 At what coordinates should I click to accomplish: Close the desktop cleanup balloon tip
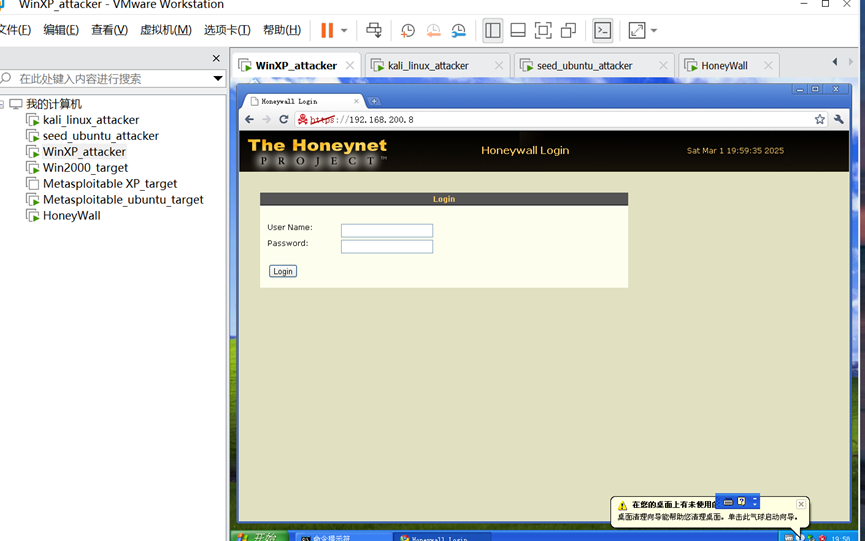(801, 504)
